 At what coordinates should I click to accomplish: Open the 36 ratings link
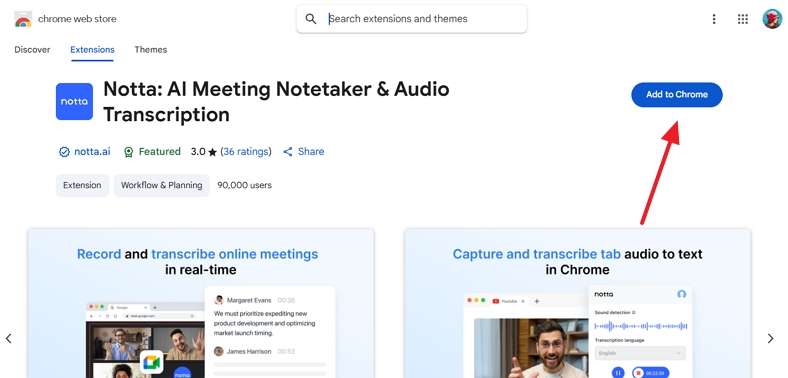pyautogui.click(x=246, y=152)
